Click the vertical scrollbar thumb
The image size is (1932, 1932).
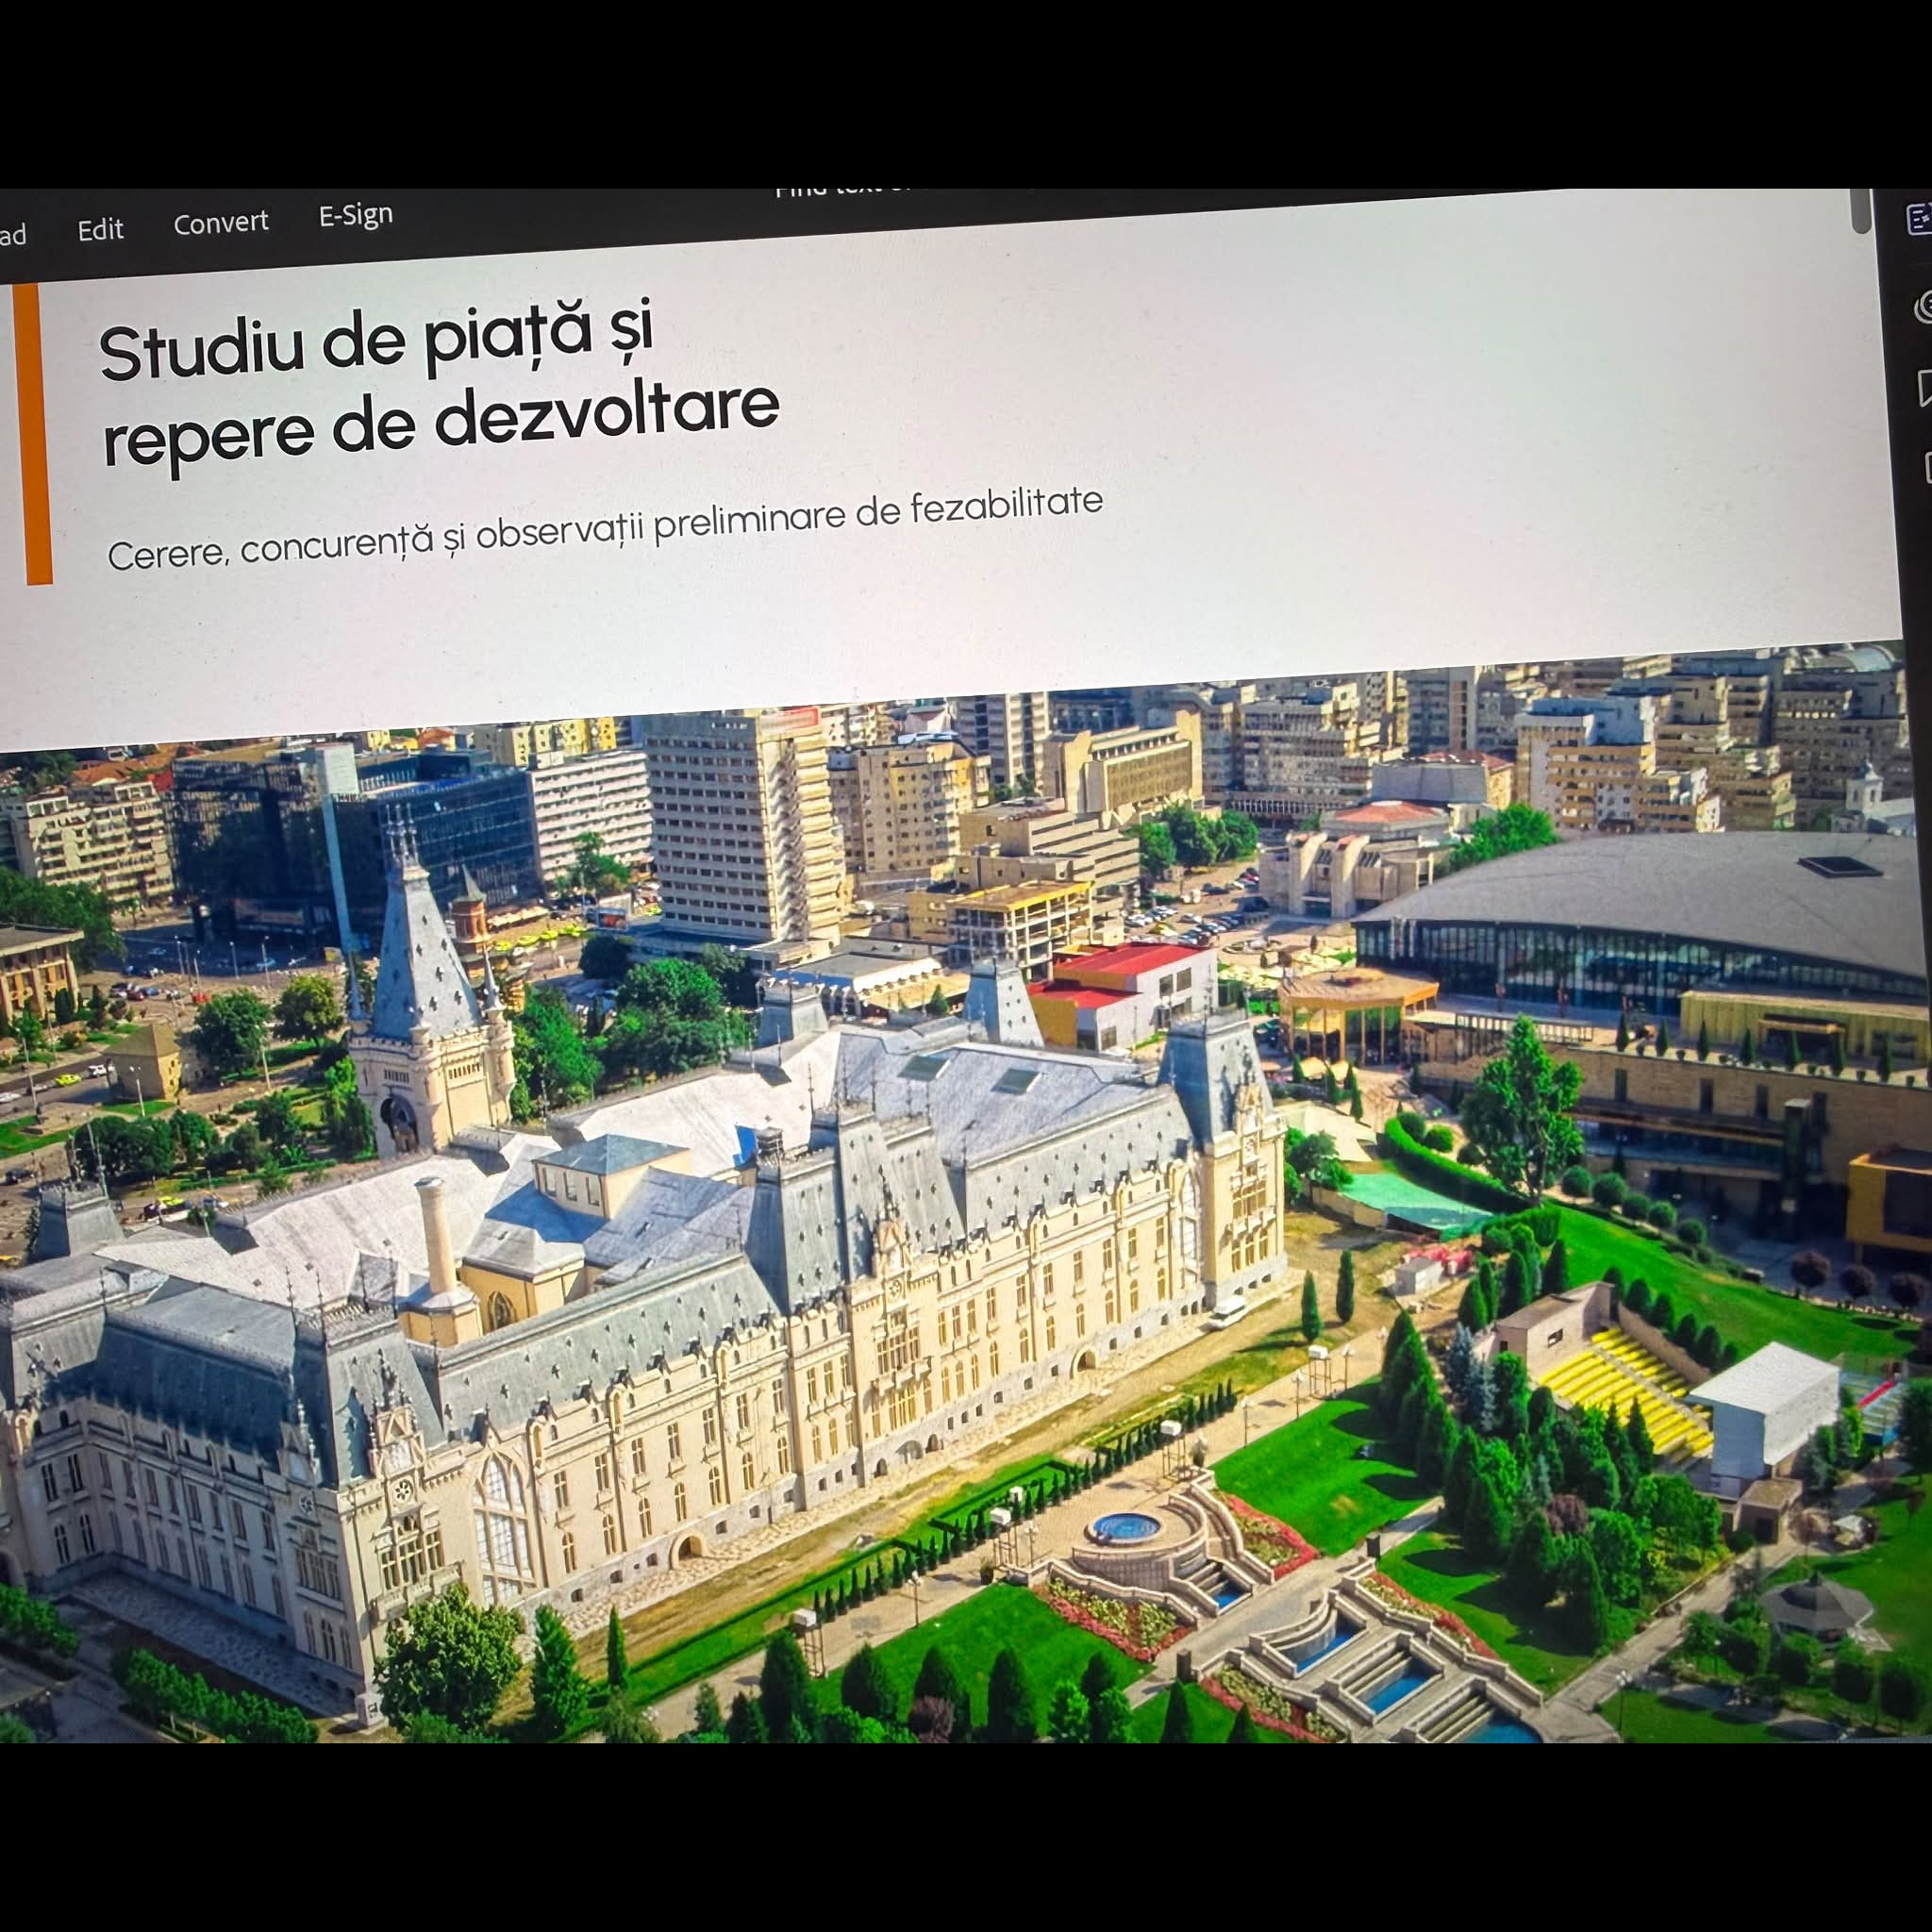click(1861, 211)
